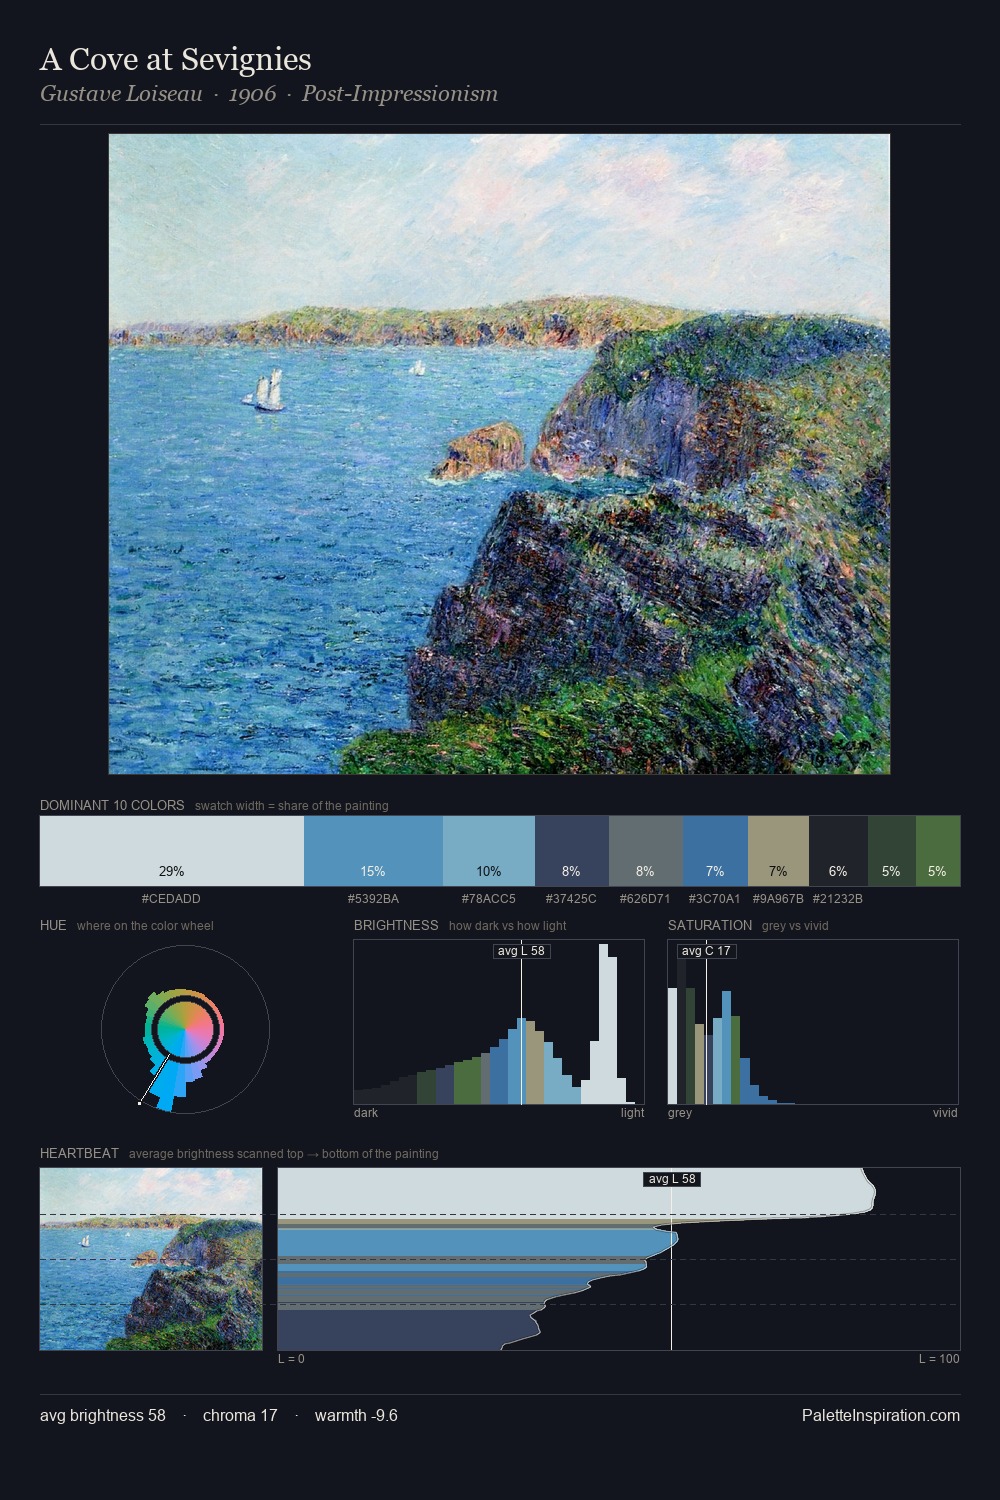Pick the 7% #9A967B khaki swatch
Viewport: 1000px width, 1500px height.
pyautogui.click(x=778, y=851)
